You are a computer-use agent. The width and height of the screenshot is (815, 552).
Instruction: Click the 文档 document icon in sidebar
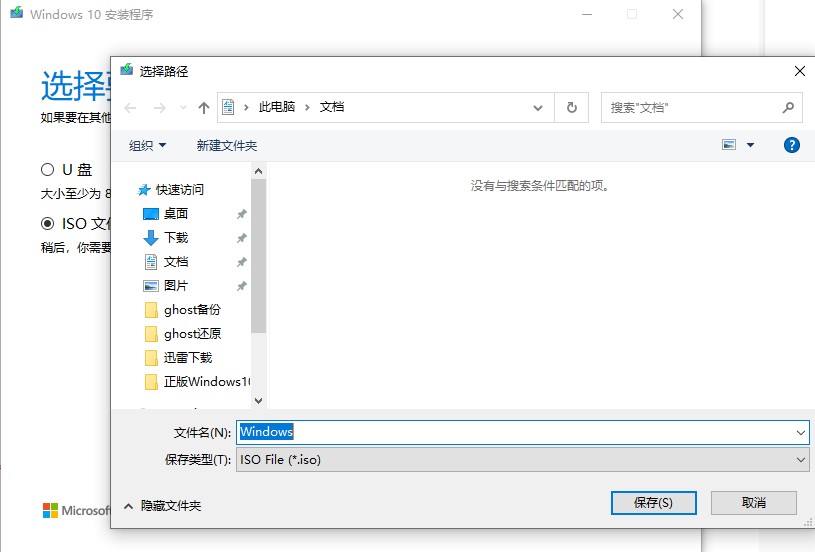point(151,261)
